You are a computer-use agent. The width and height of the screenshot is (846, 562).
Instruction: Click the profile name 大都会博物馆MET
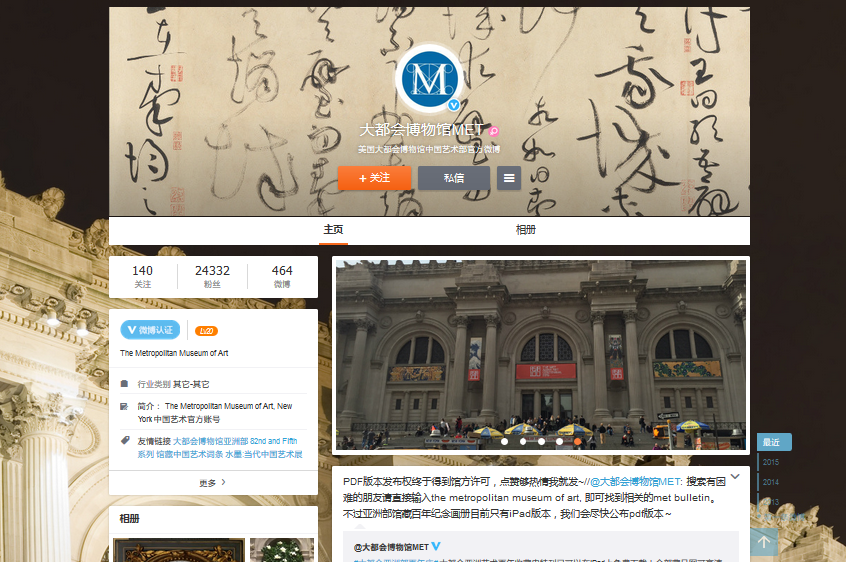click(421, 130)
